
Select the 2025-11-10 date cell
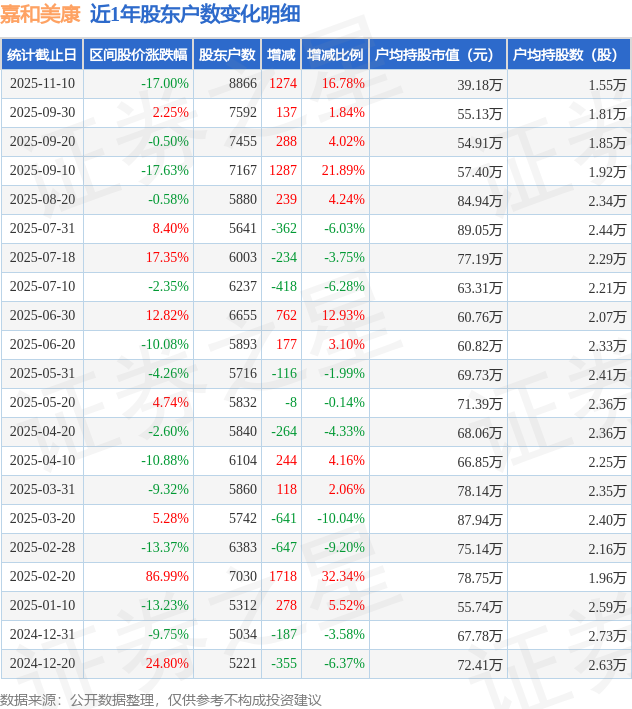(42, 84)
